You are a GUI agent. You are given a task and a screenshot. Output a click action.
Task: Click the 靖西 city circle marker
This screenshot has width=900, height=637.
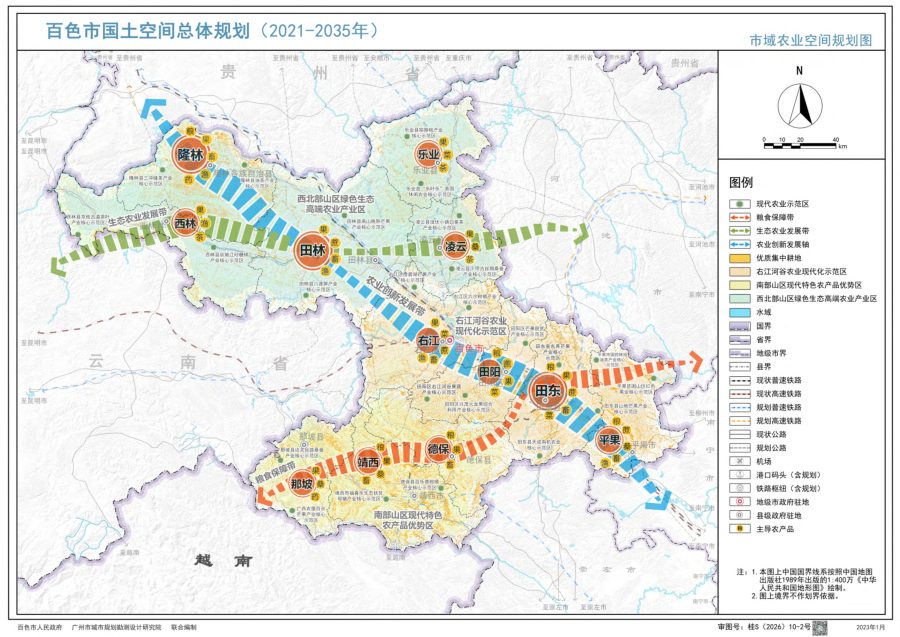click(x=368, y=462)
